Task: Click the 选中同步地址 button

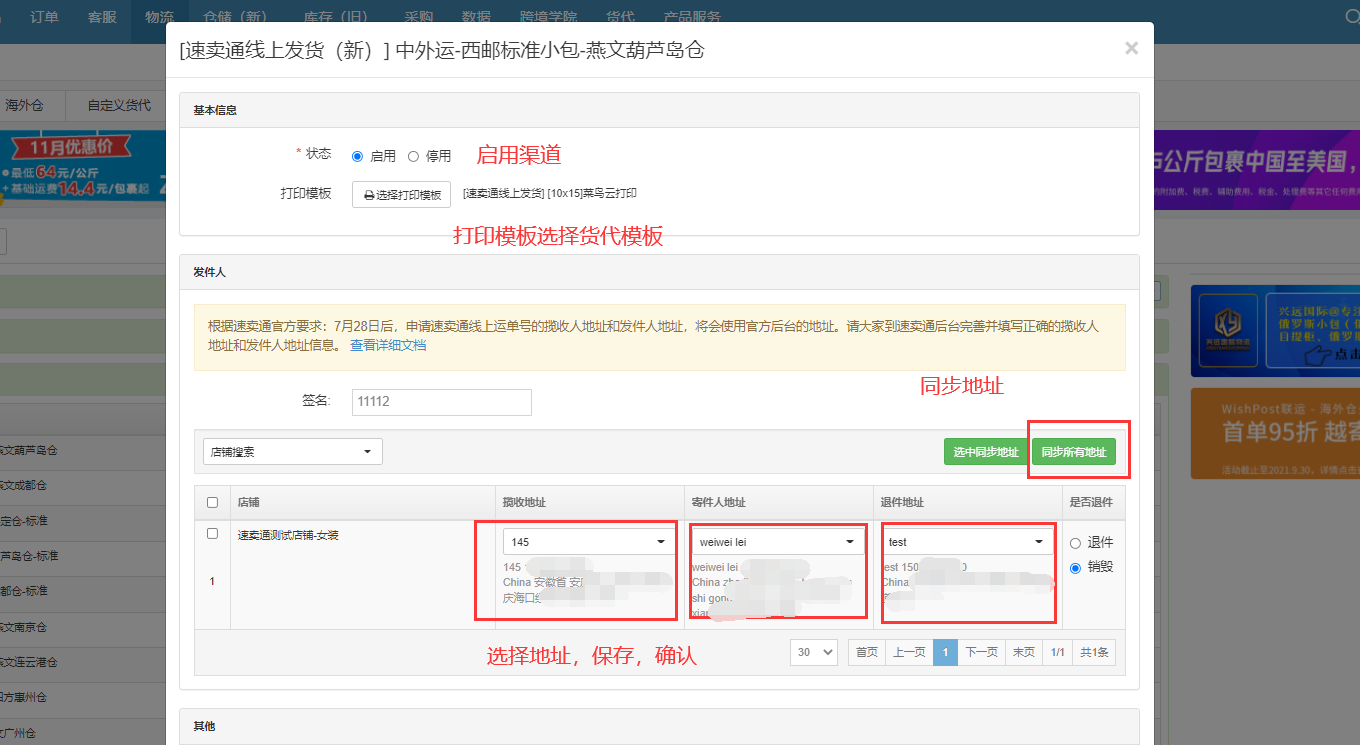Action: tap(985, 452)
